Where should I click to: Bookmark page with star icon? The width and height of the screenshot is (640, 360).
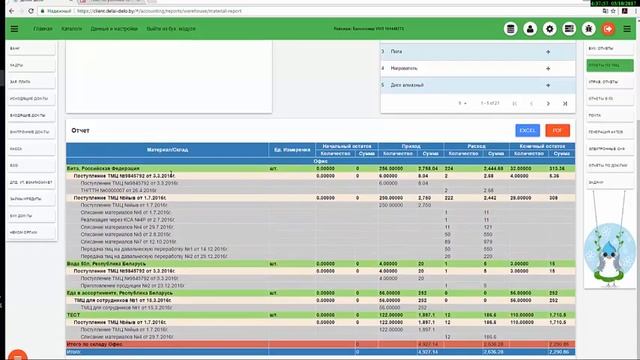point(613,11)
